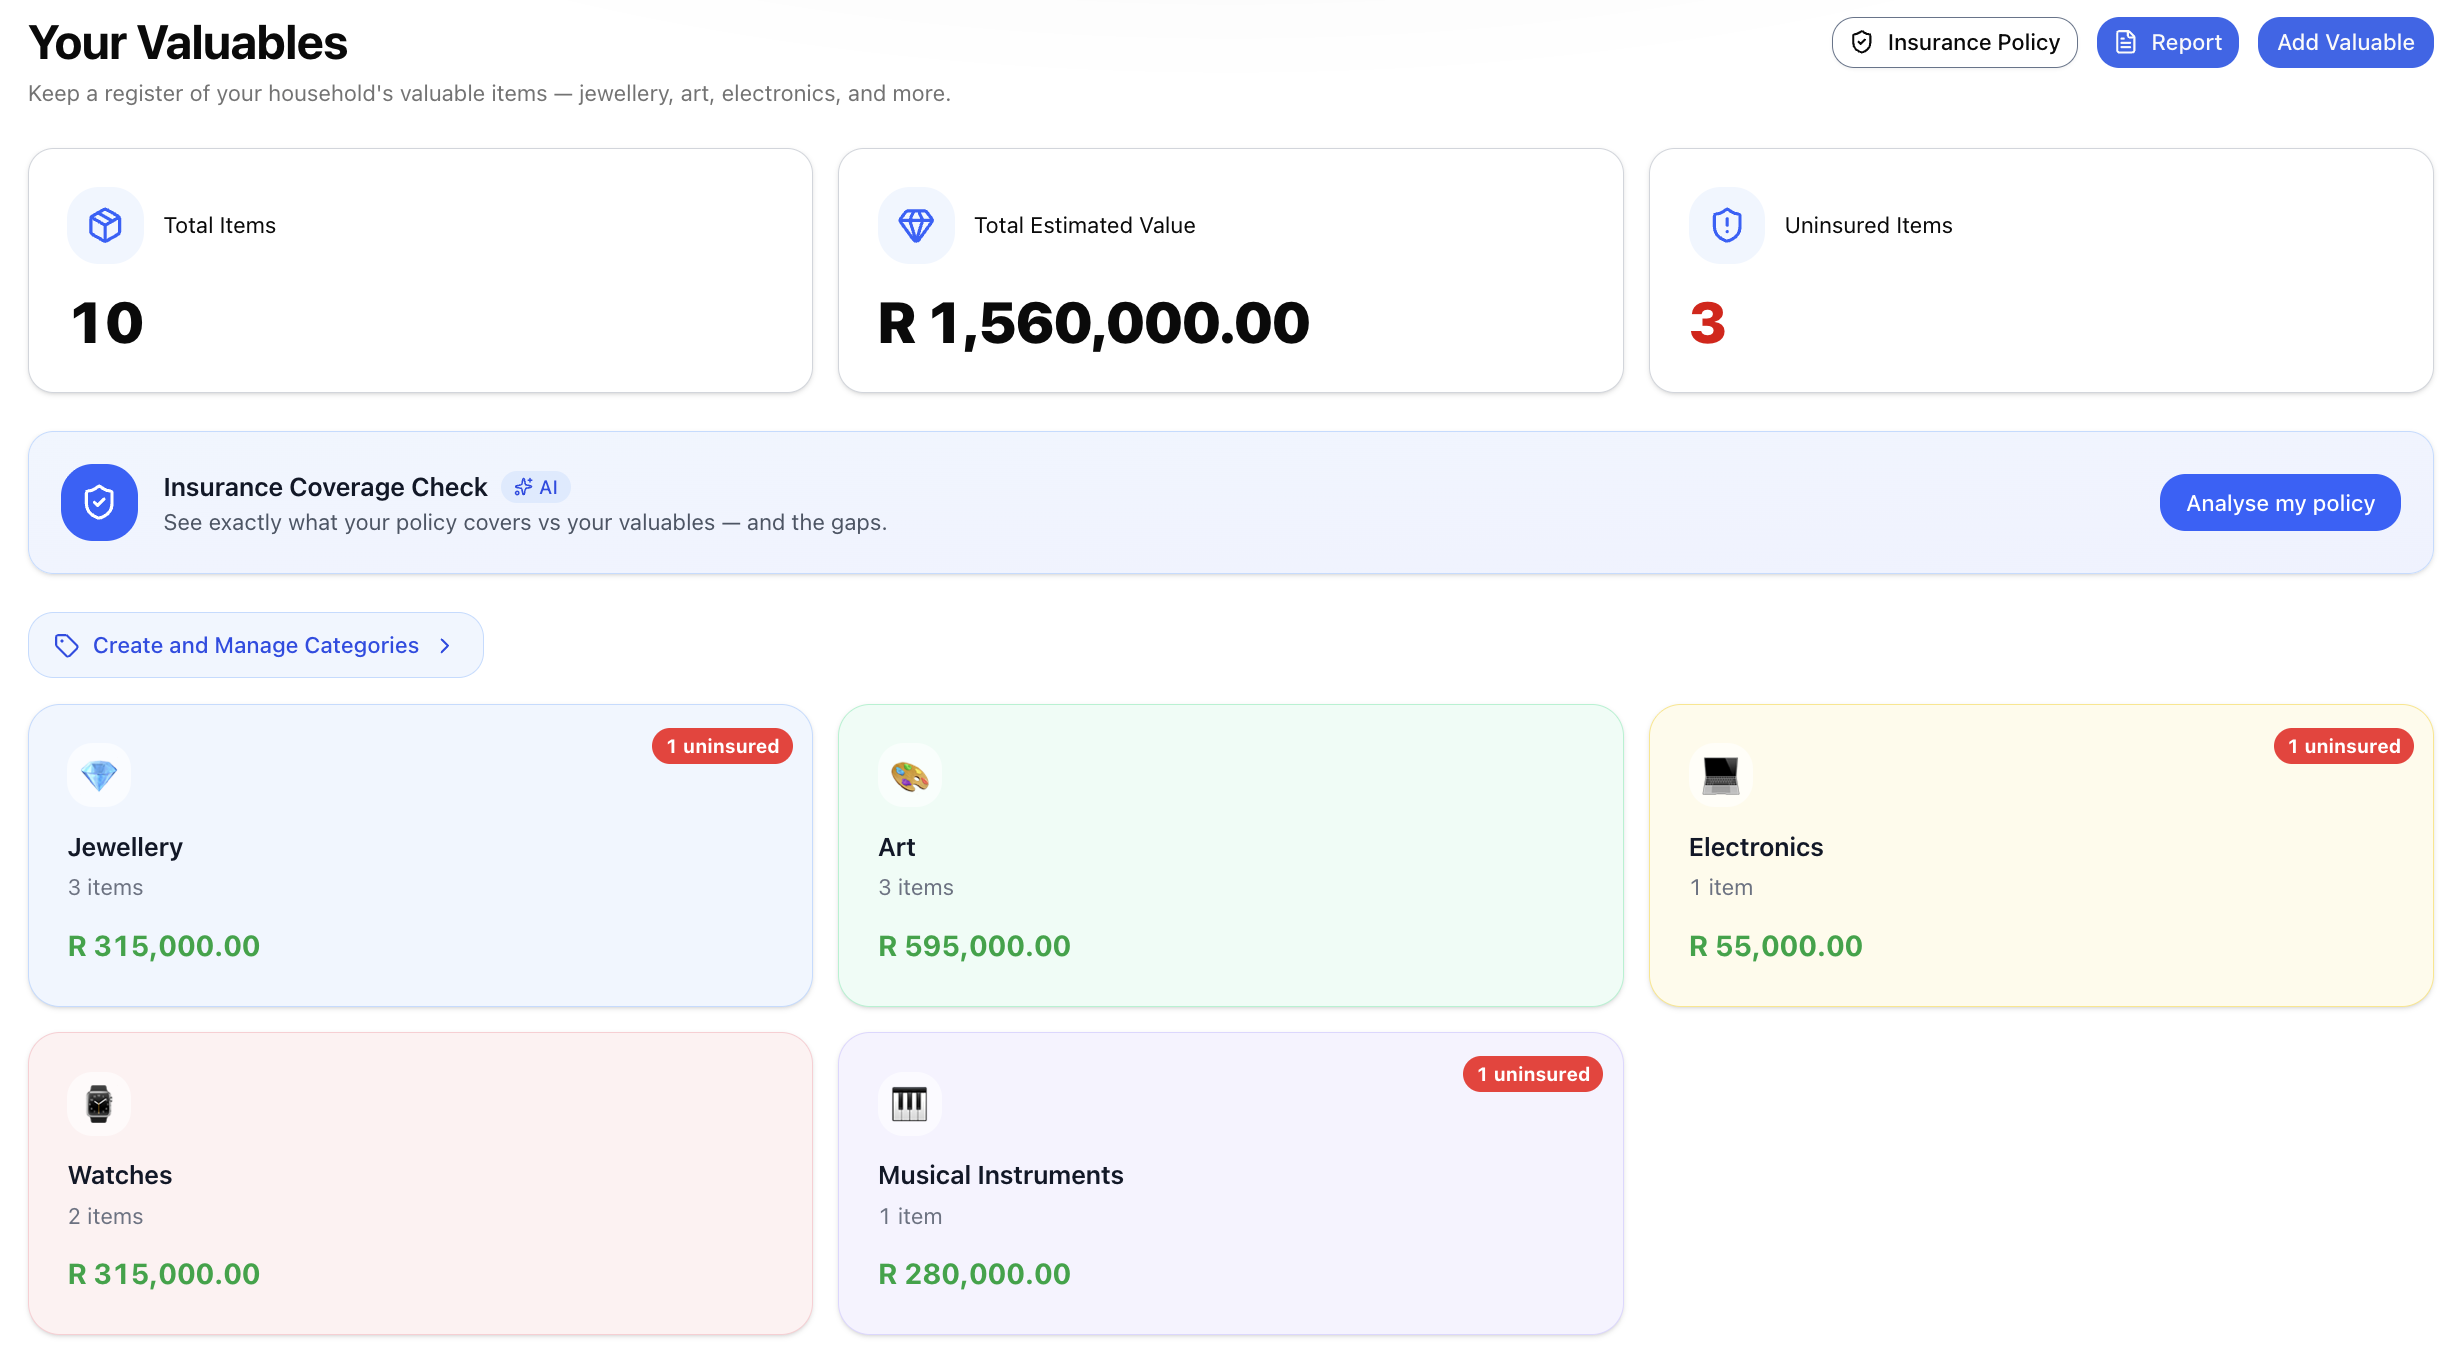
Task: Click the document icon in Report button
Action: point(2126,42)
